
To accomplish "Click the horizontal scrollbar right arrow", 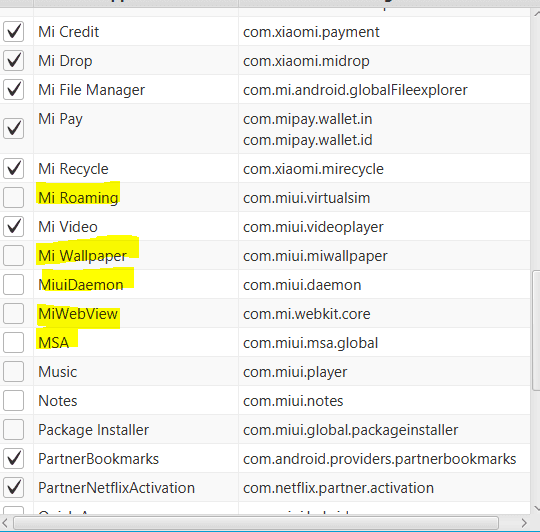I will (x=524, y=523).
